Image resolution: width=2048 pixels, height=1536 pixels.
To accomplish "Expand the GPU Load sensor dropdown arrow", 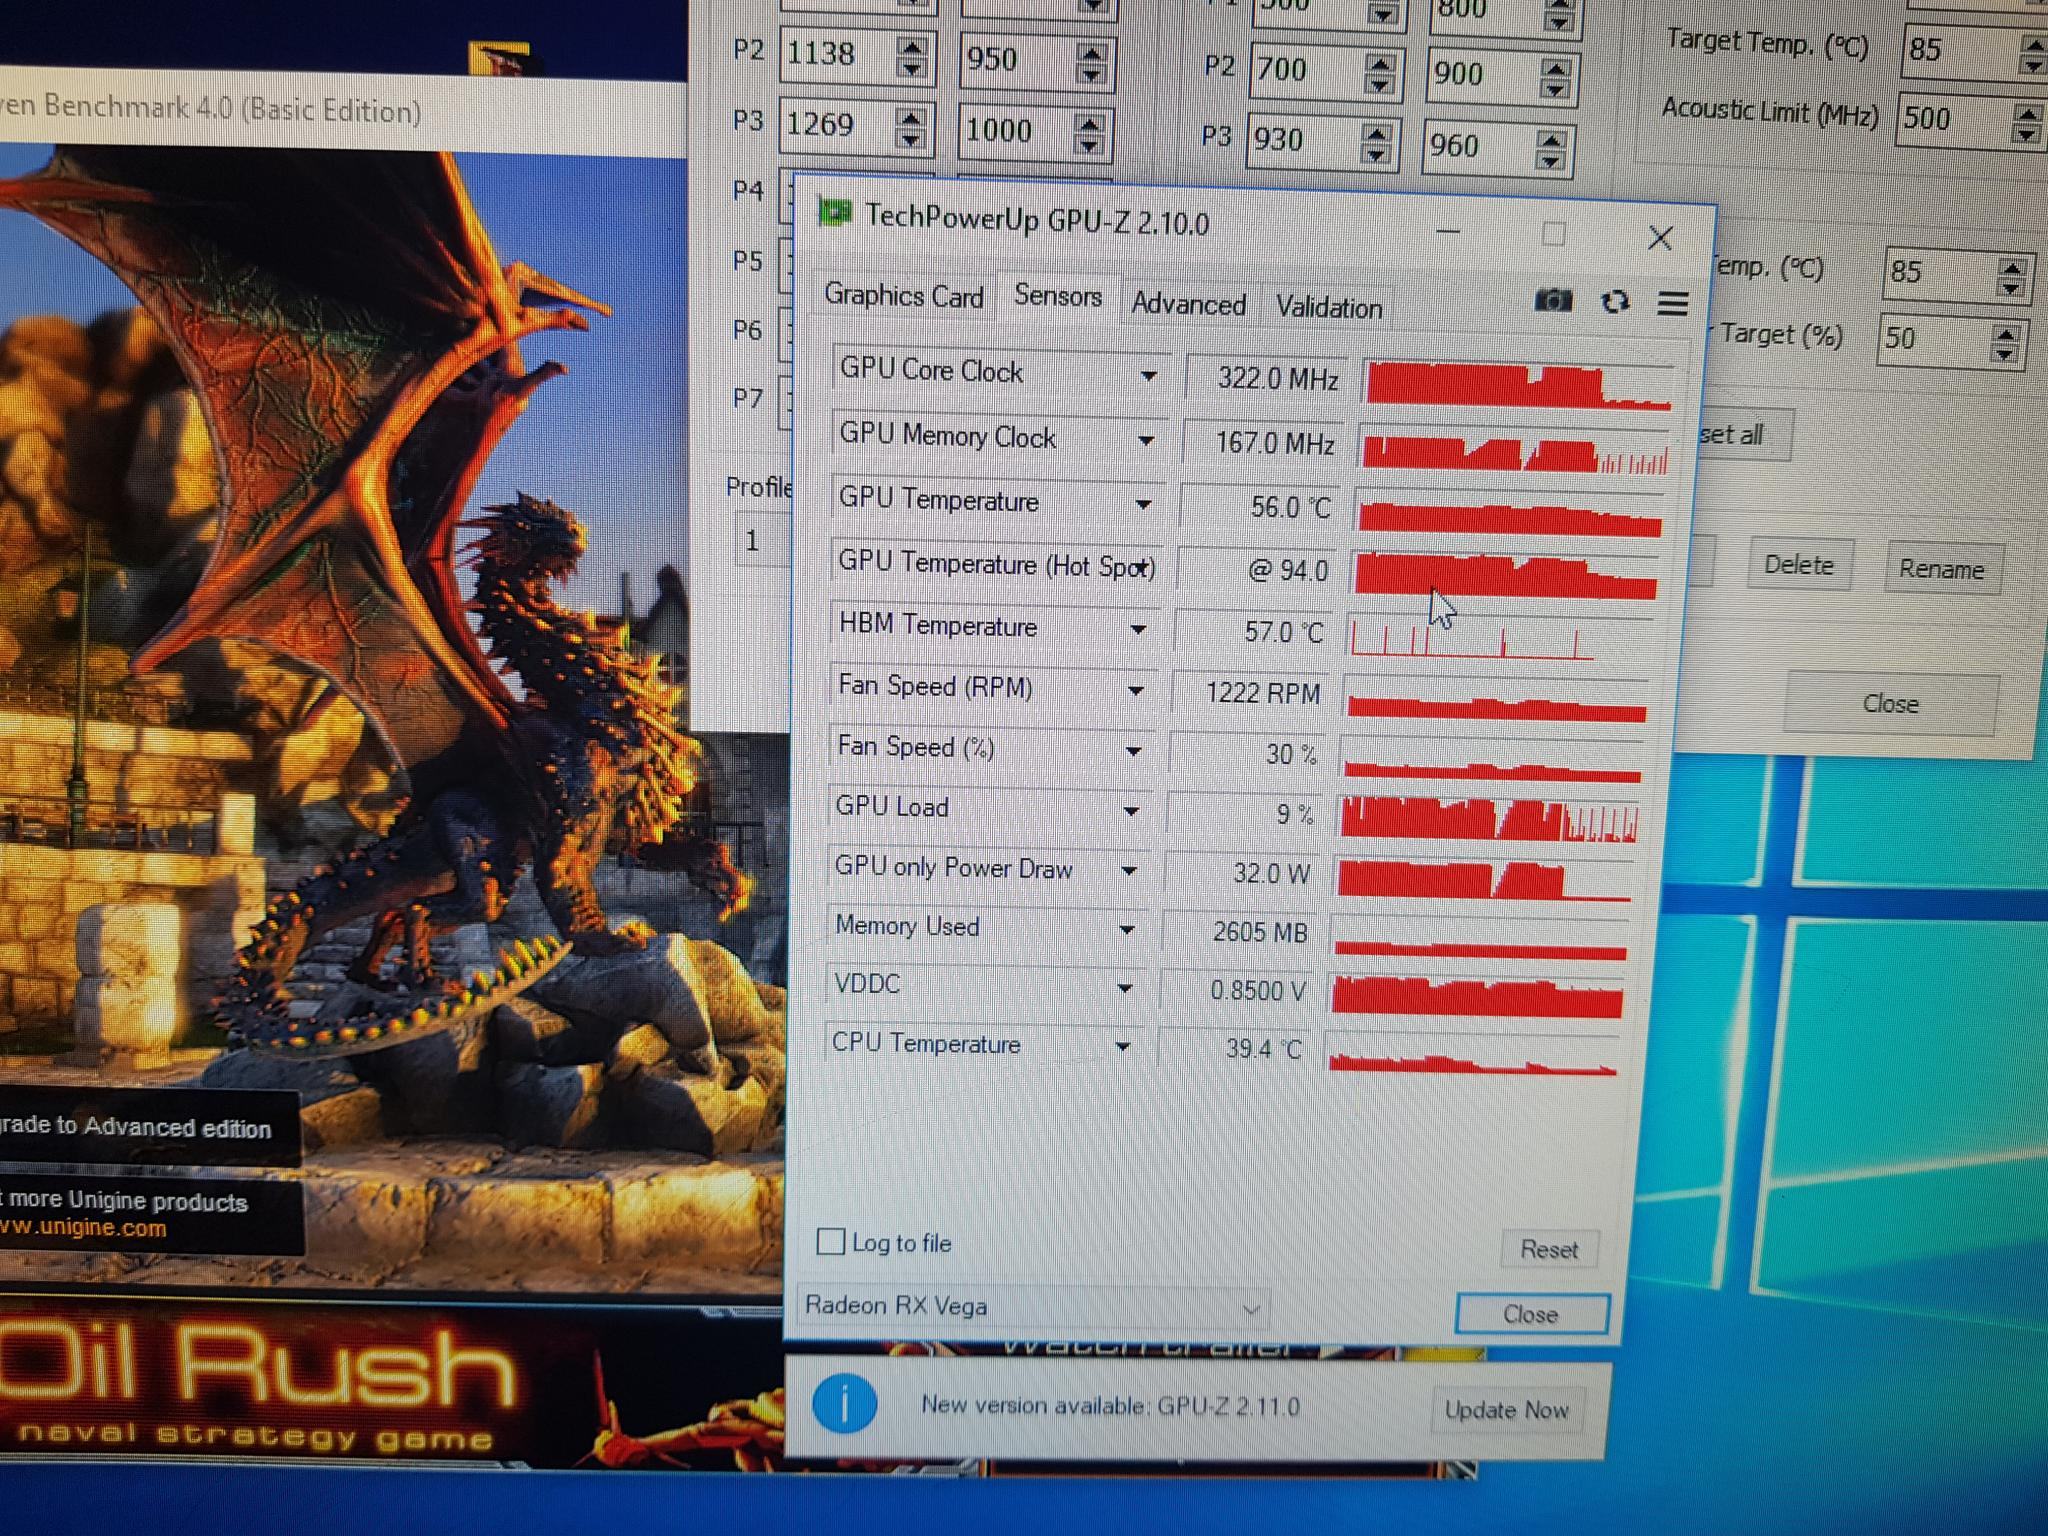I will [x=1131, y=811].
